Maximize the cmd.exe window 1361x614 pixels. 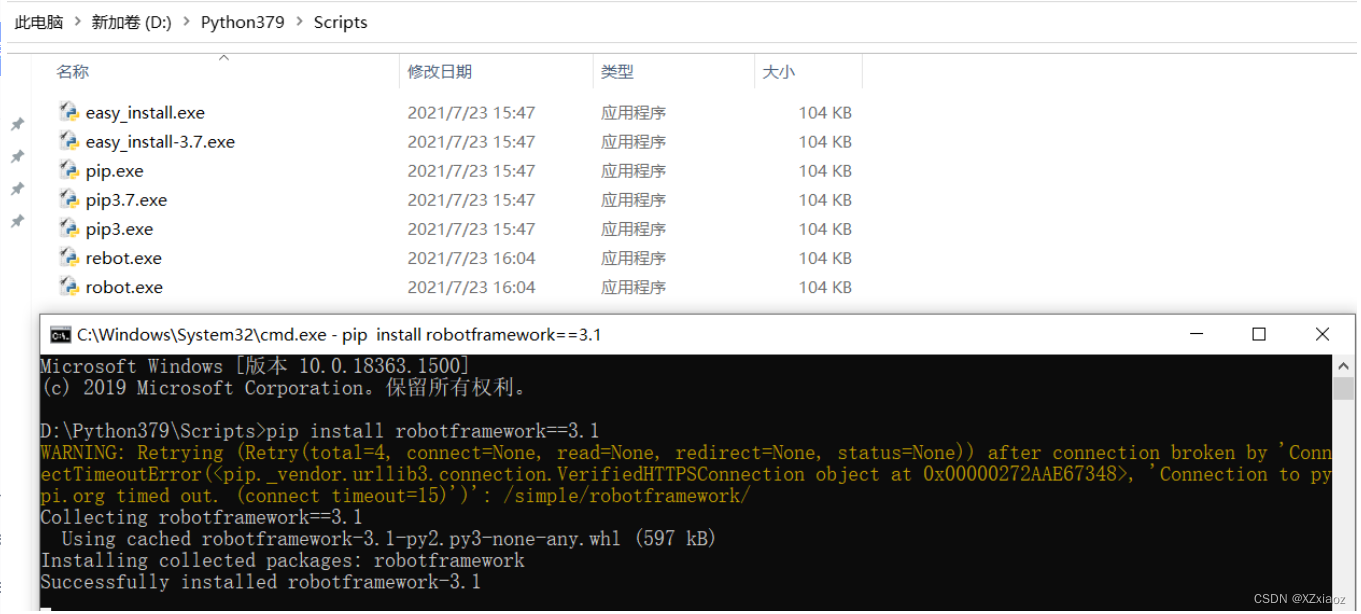[1259, 334]
